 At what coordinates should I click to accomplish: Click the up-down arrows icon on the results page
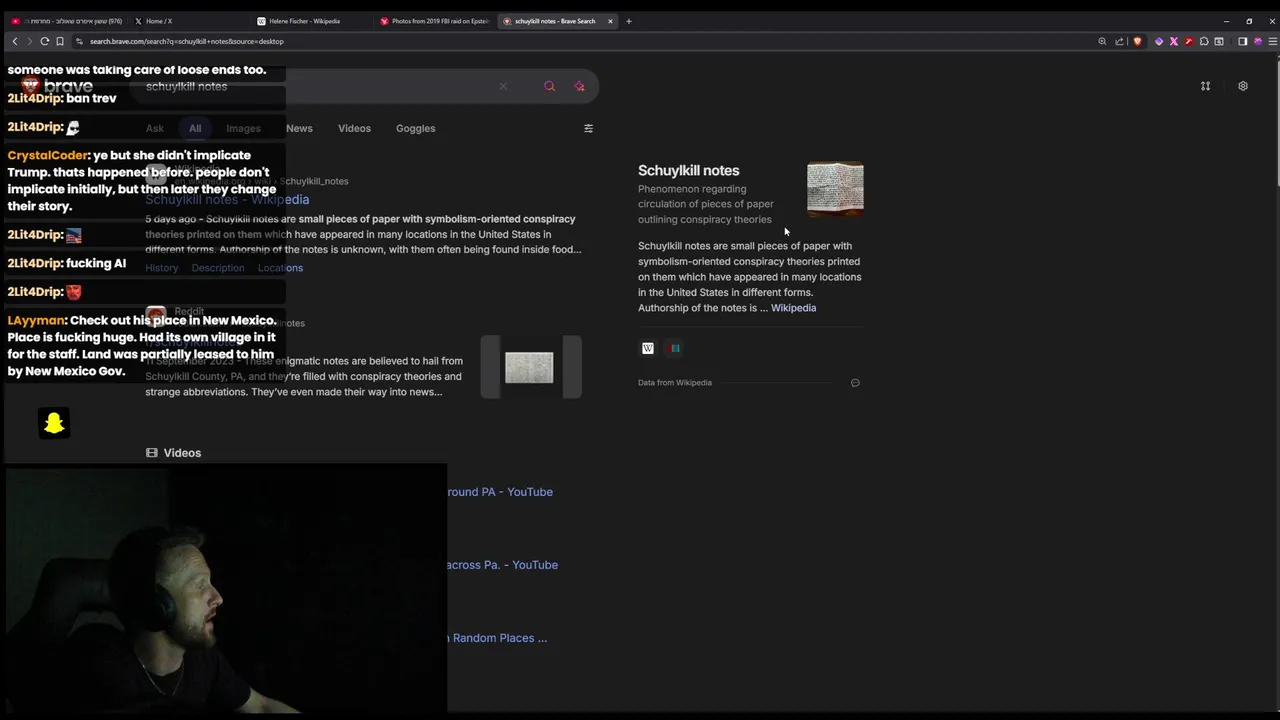[1205, 86]
